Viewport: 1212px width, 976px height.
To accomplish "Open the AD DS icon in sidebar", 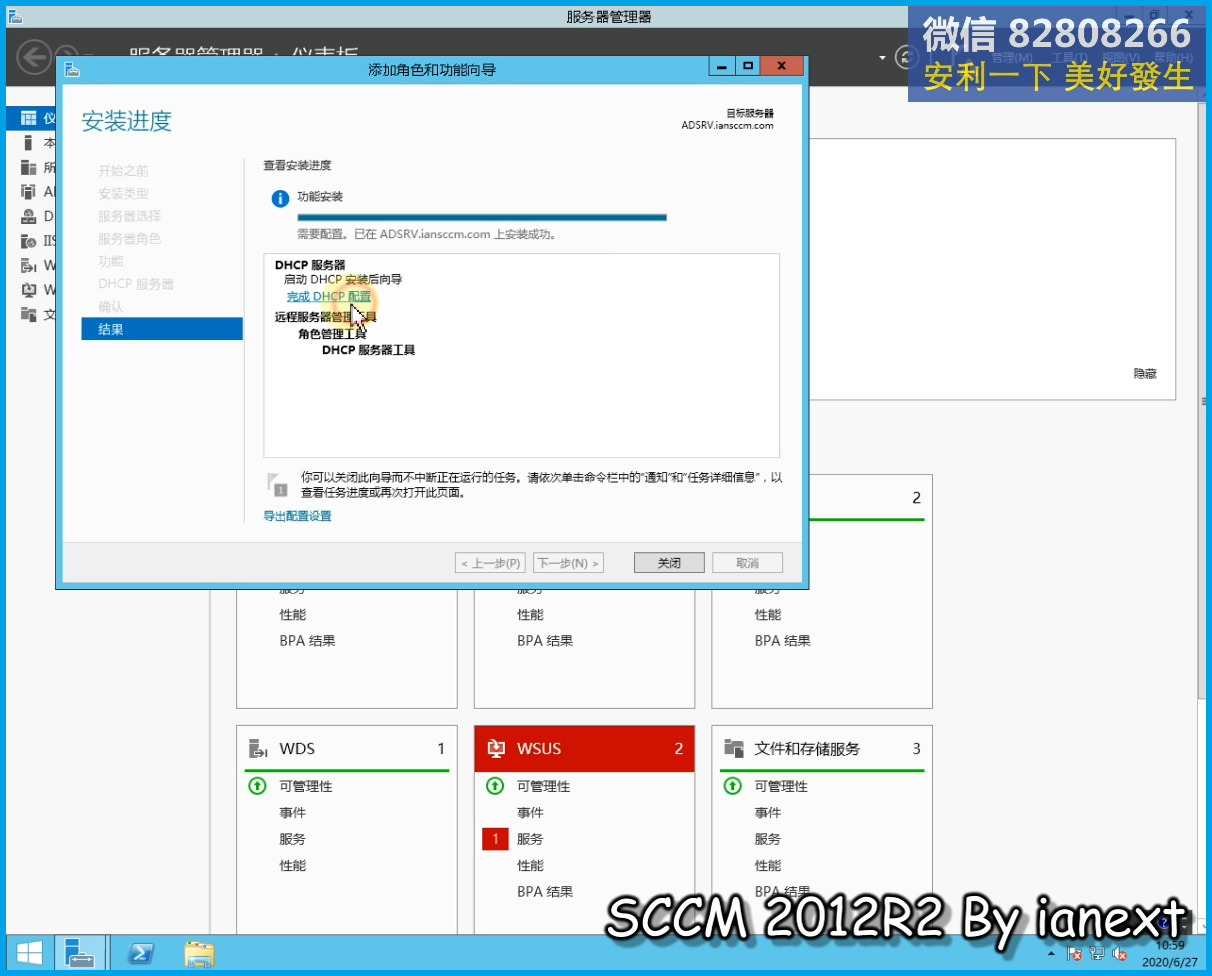I will click(x=28, y=192).
